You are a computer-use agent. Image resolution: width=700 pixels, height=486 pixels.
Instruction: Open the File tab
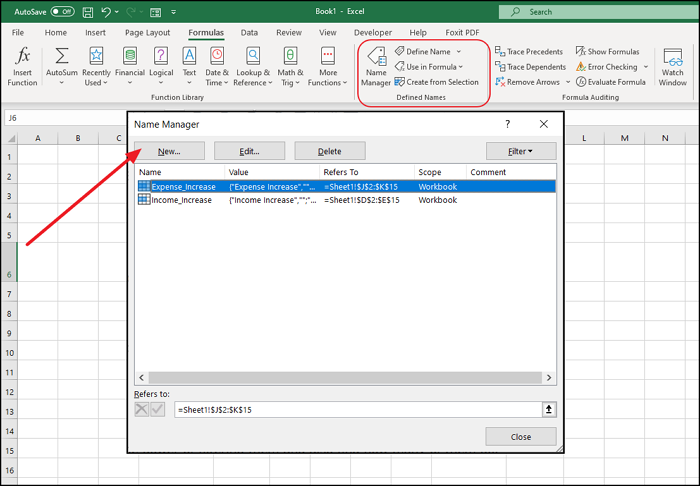point(18,33)
